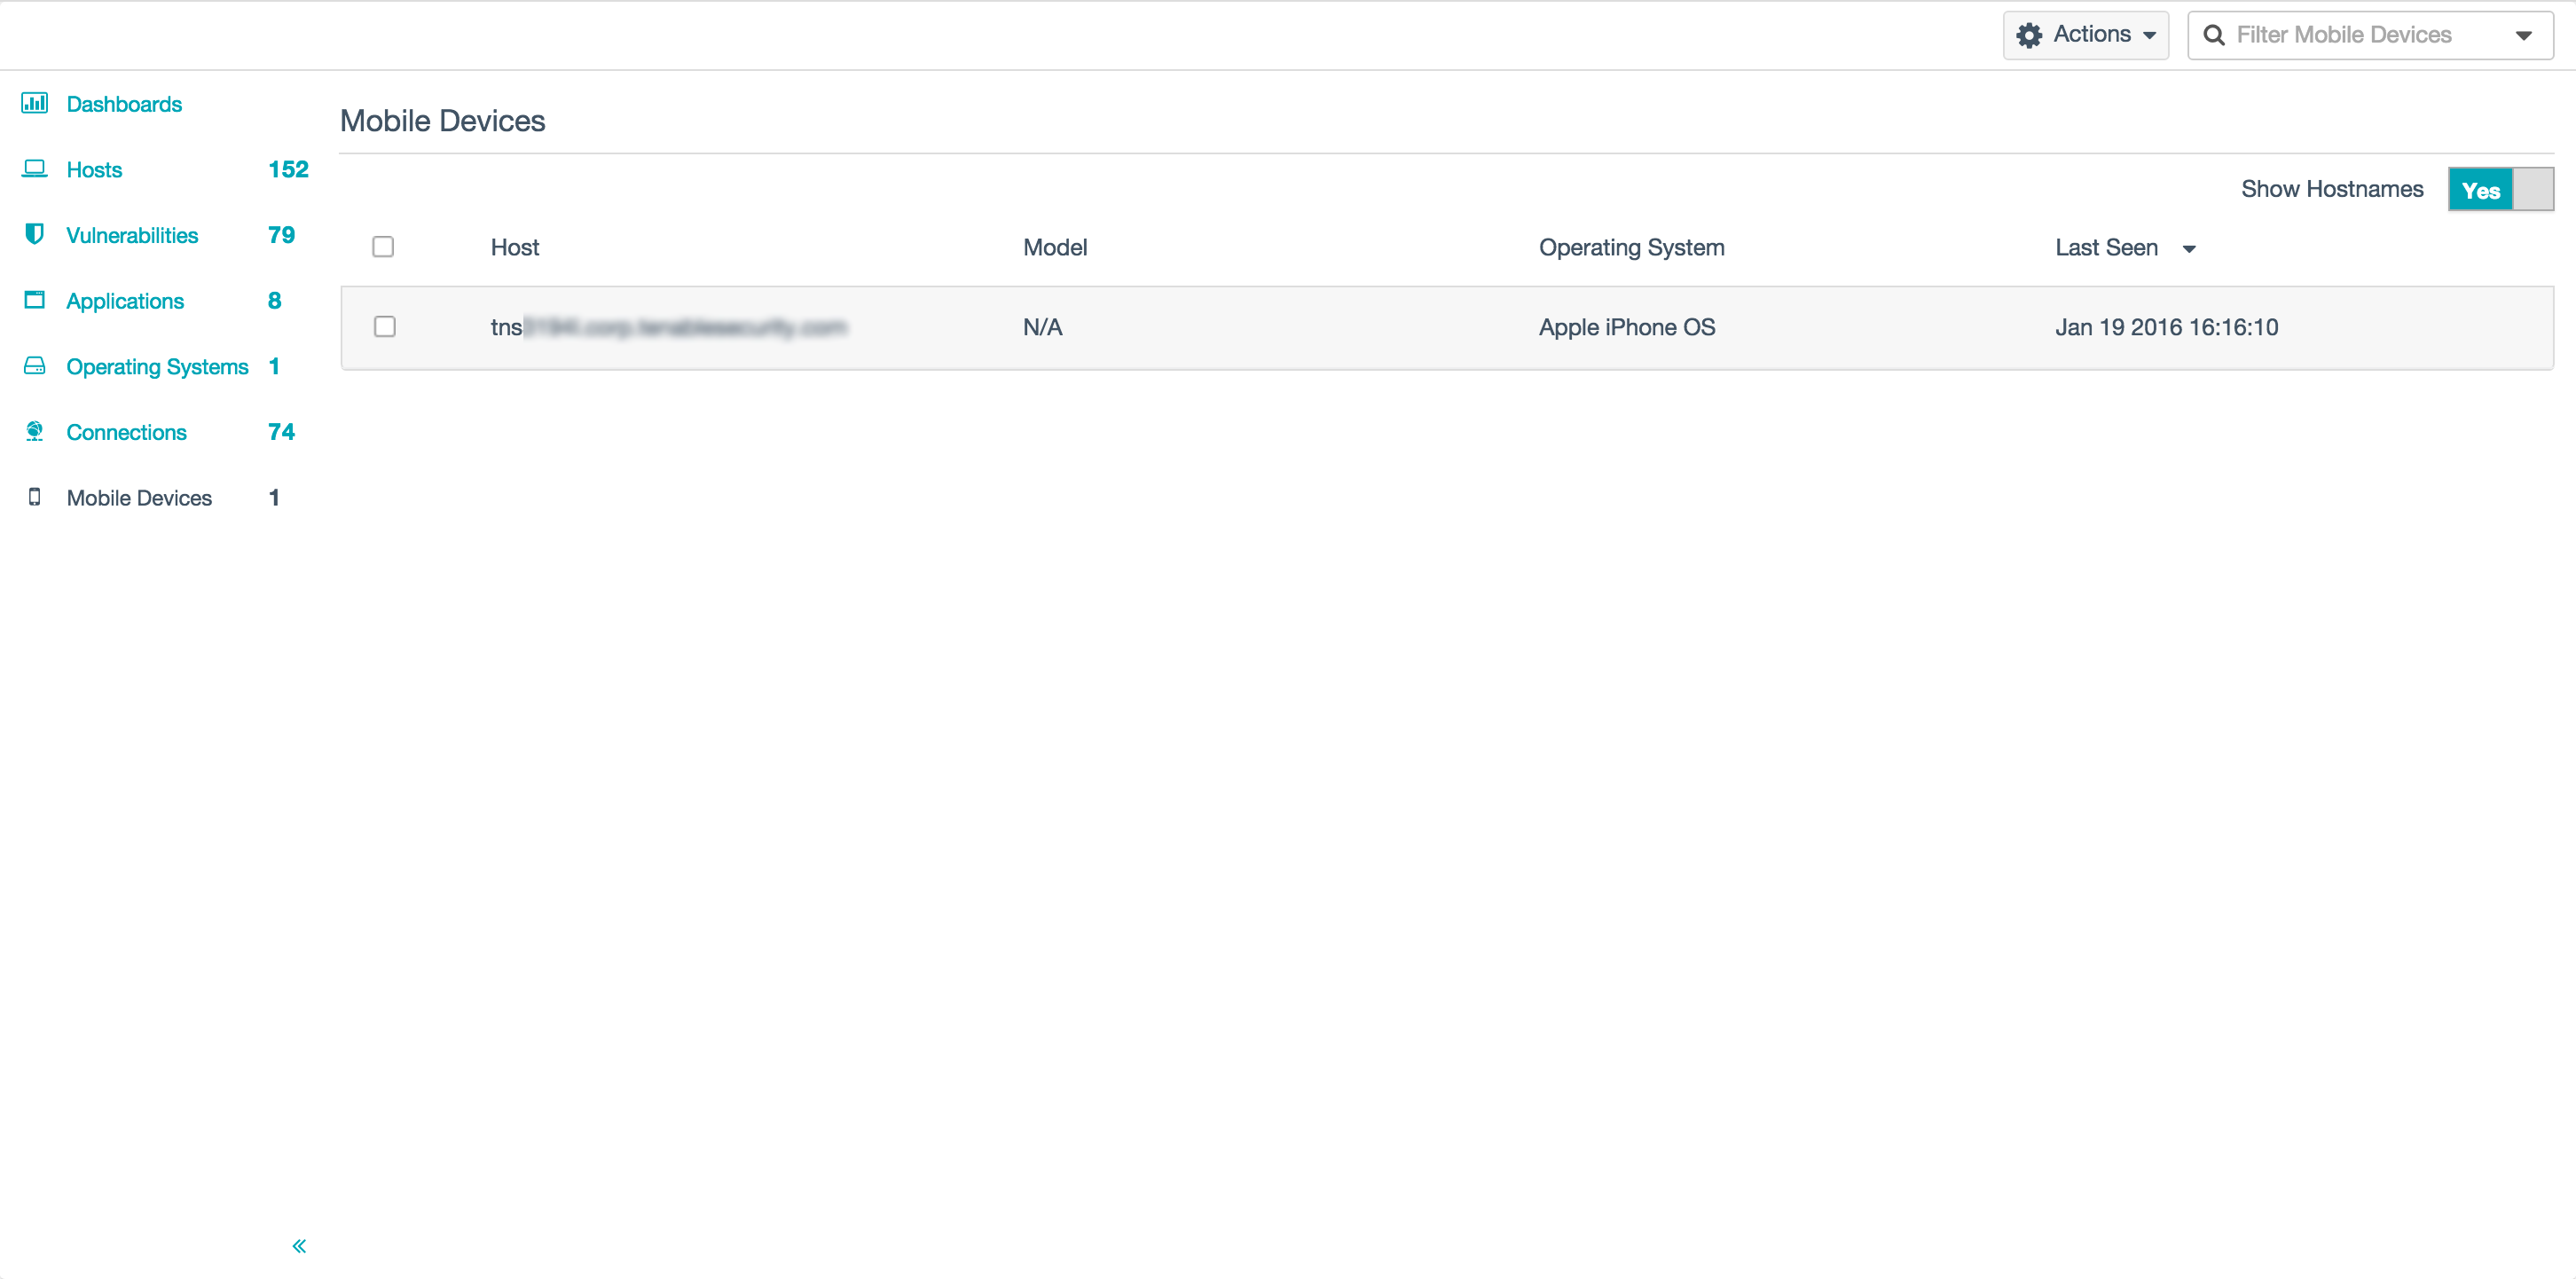Click the Applications window icon

coord(34,300)
